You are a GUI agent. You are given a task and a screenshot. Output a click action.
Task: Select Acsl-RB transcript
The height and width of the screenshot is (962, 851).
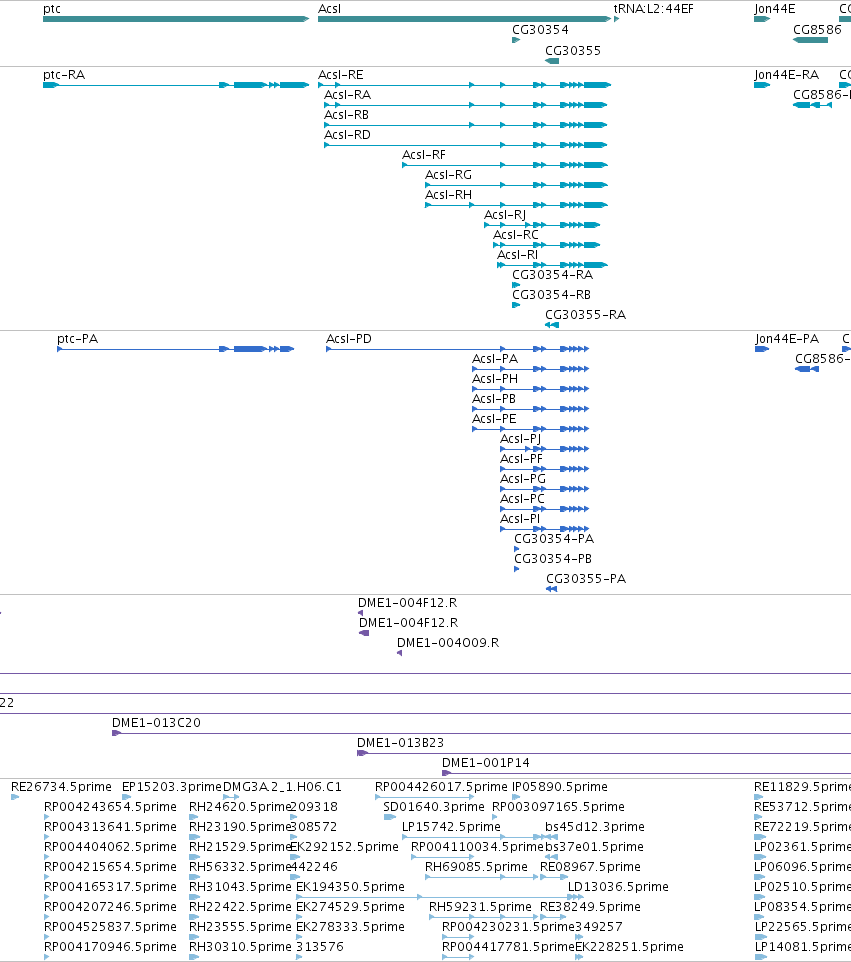click(466, 125)
